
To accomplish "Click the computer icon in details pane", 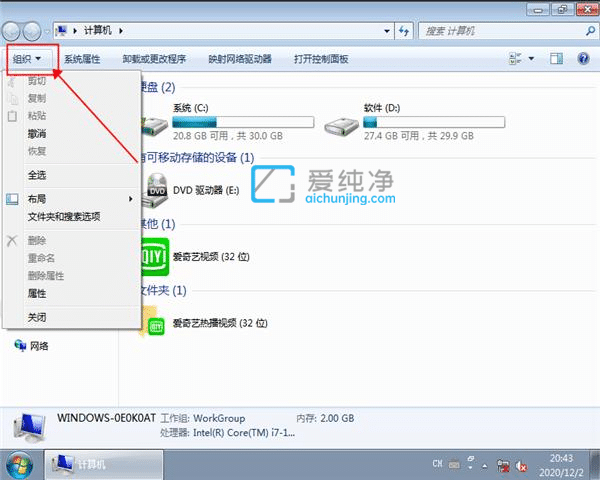I will pos(29,428).
